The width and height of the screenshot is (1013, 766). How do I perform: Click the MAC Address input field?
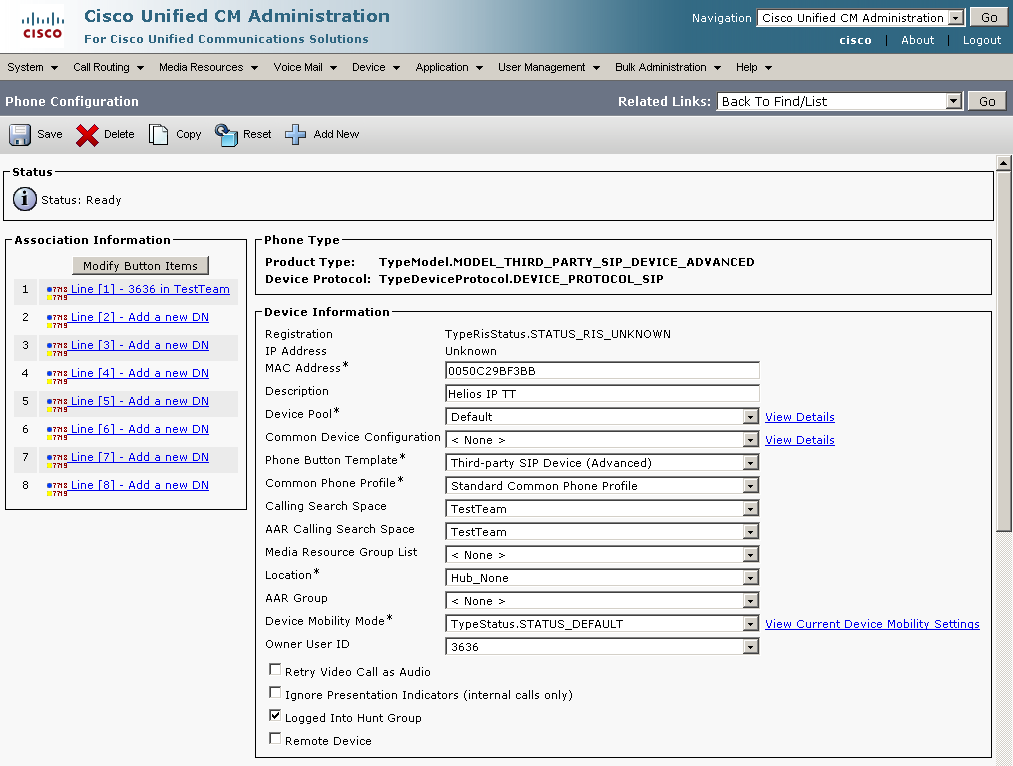pyautogui.click(x=602, y=371)
